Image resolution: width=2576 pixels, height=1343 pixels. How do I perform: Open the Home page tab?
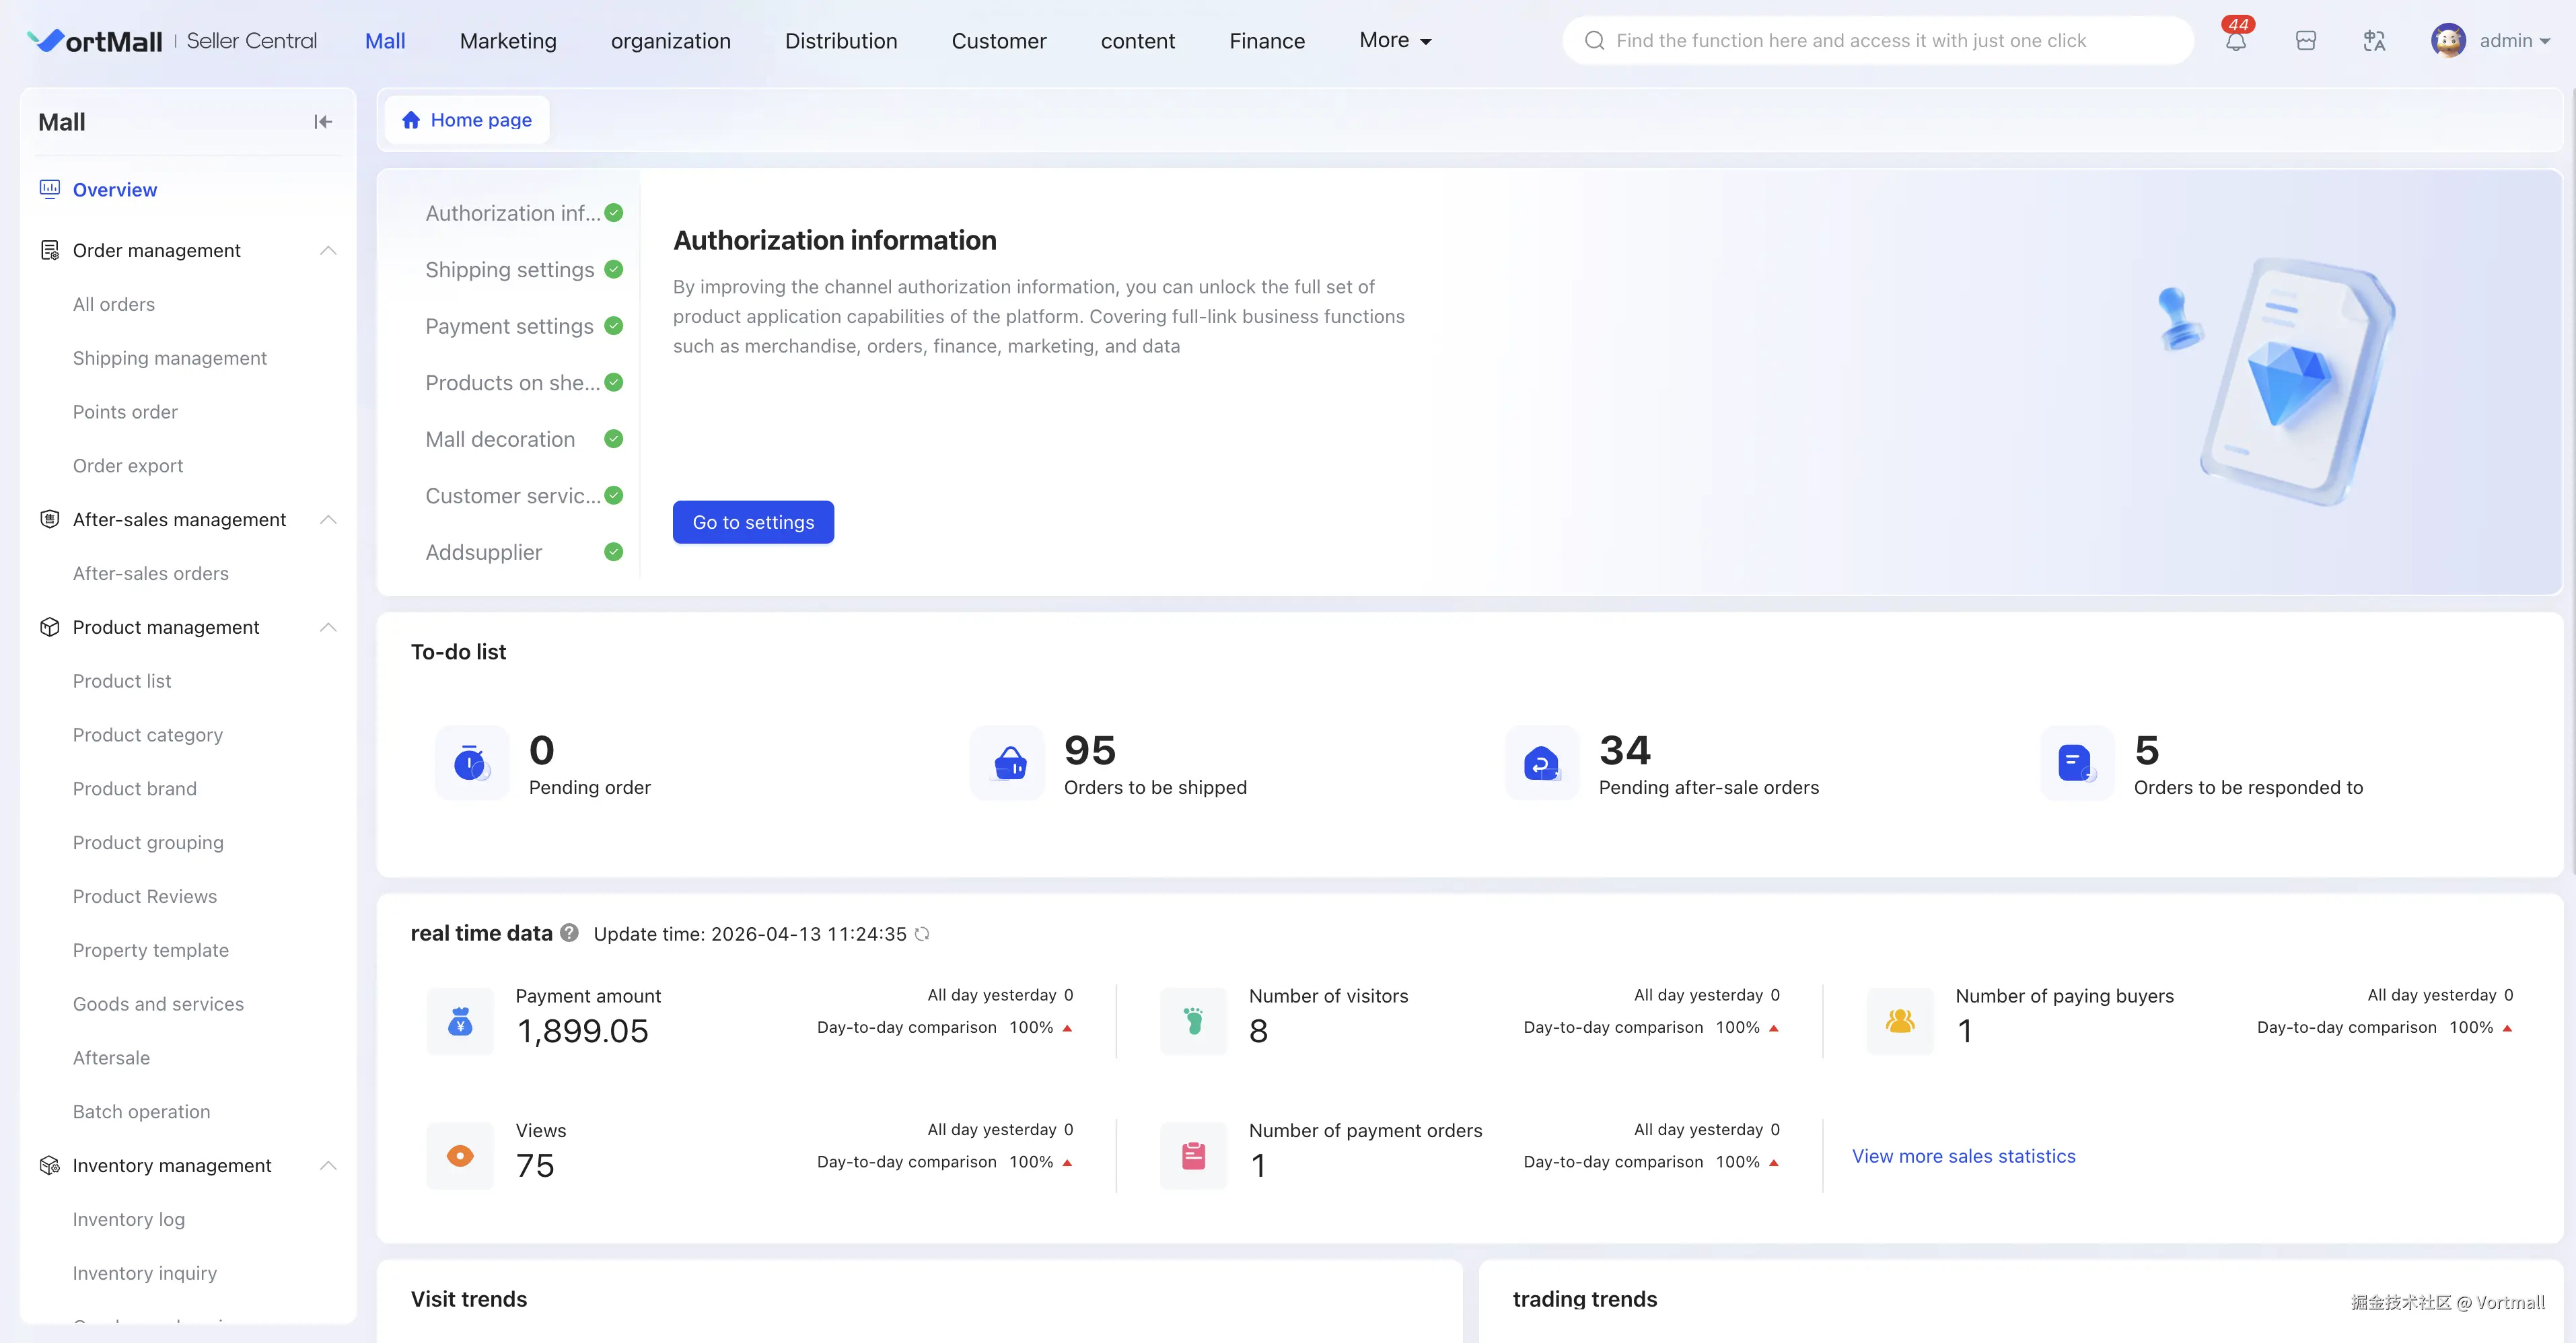(x=467, y=120)
